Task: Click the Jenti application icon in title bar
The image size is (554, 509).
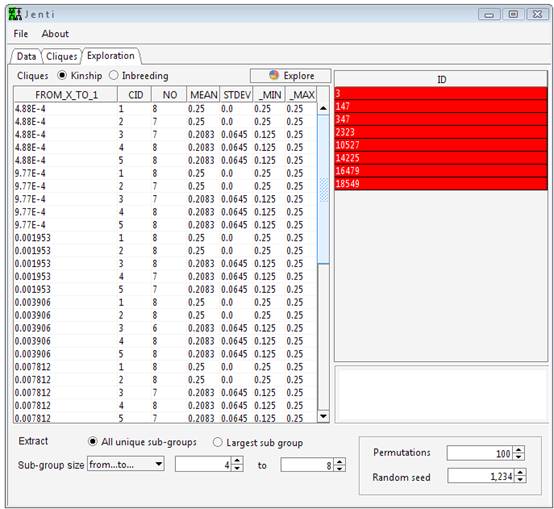Action: click(x=14, y=14)
